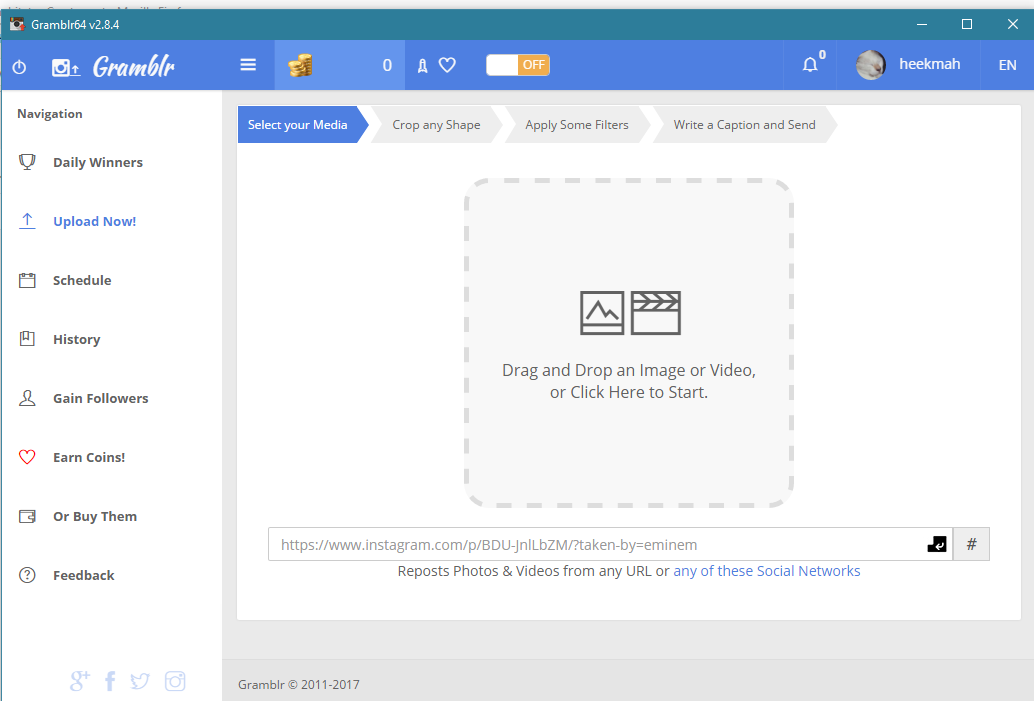
Task: Click the Navigation heading text
Action: point(49,113)
